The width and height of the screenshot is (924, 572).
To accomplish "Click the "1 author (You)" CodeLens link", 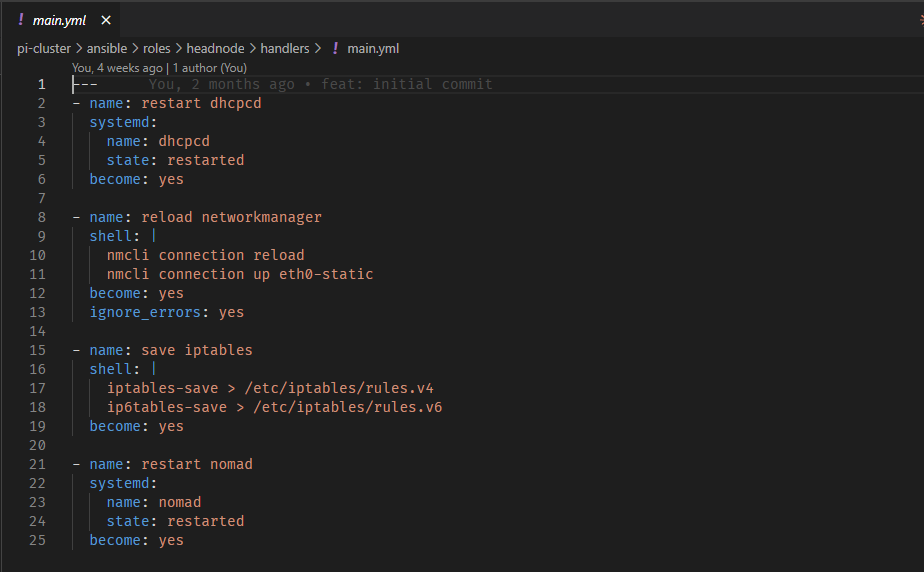I will [209, 68].
